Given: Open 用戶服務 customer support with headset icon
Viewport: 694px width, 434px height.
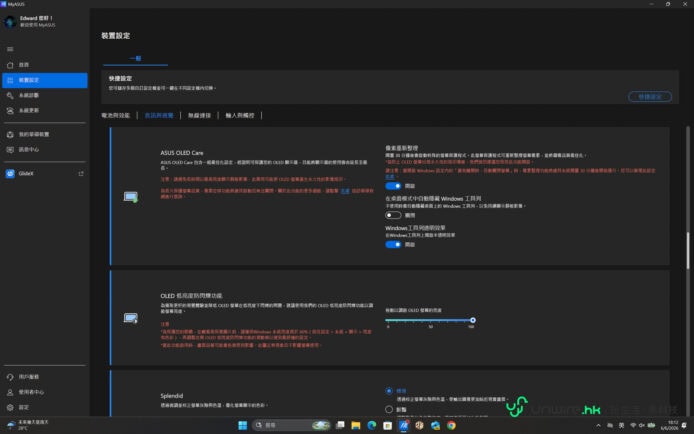Looking at the screenshot, I should pyautogui.click(x=10, y=377).
